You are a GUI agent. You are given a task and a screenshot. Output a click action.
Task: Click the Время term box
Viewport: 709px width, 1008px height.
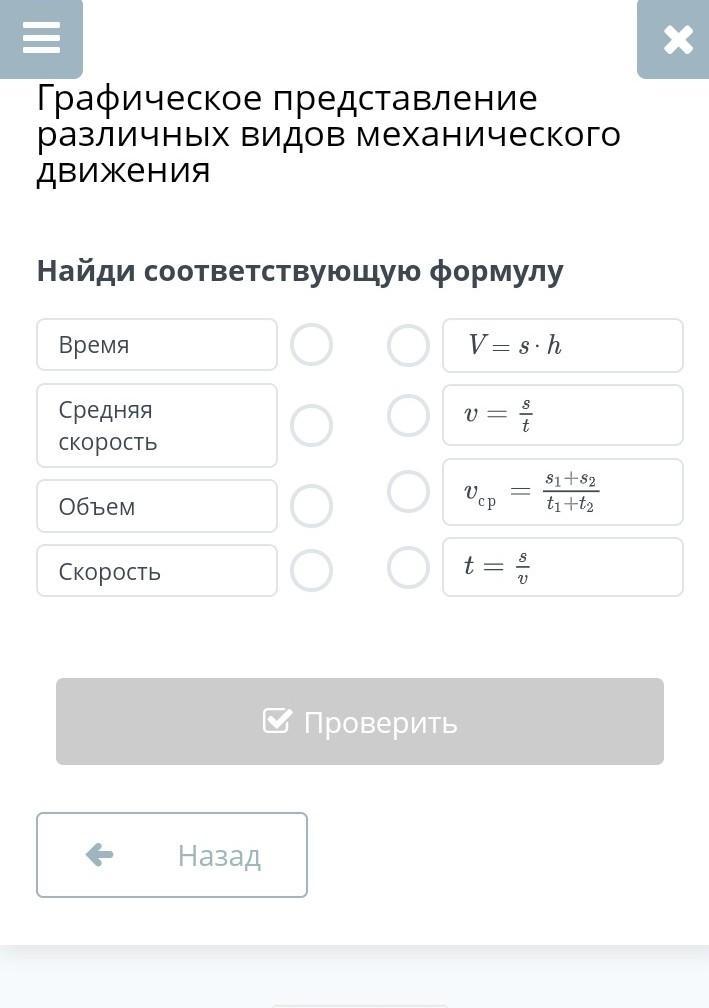pyautogui.click(x=157, y=345)
